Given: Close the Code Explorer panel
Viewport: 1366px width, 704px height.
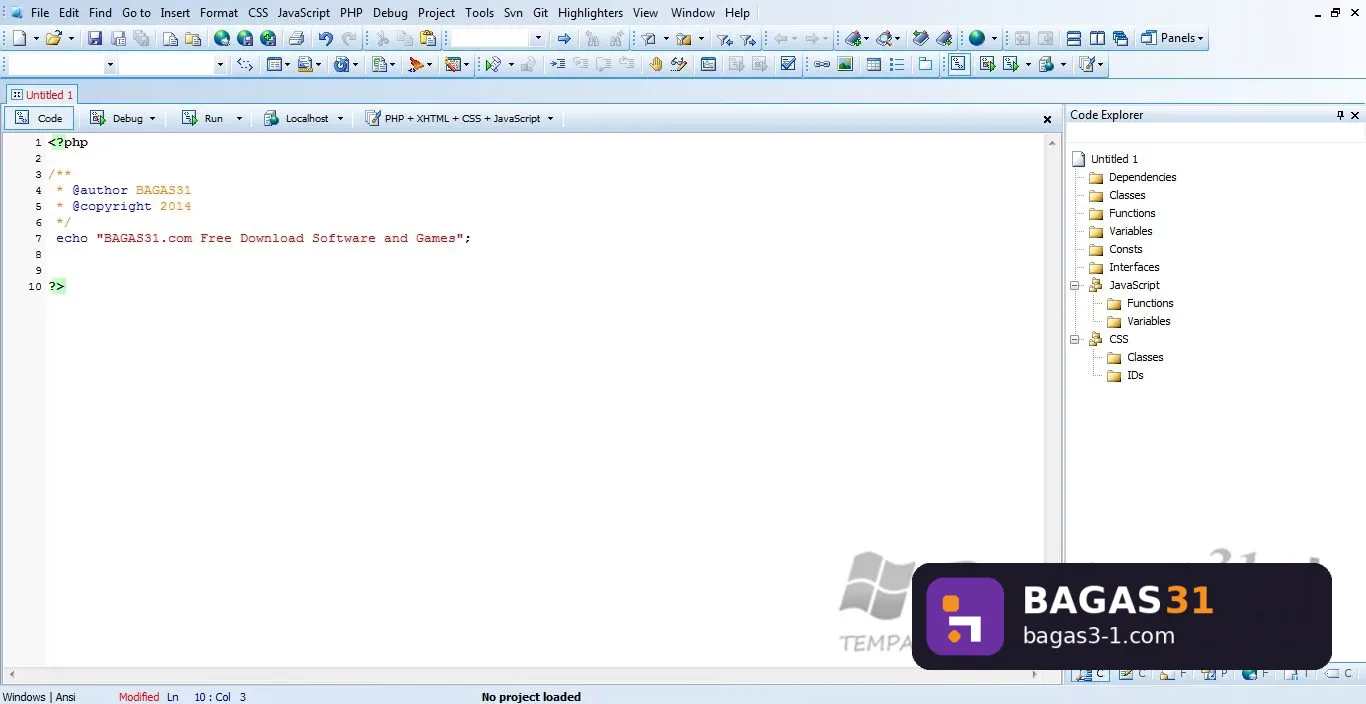Looking at the screenshot, I should pyautogui.click(x=1356, y=115).
